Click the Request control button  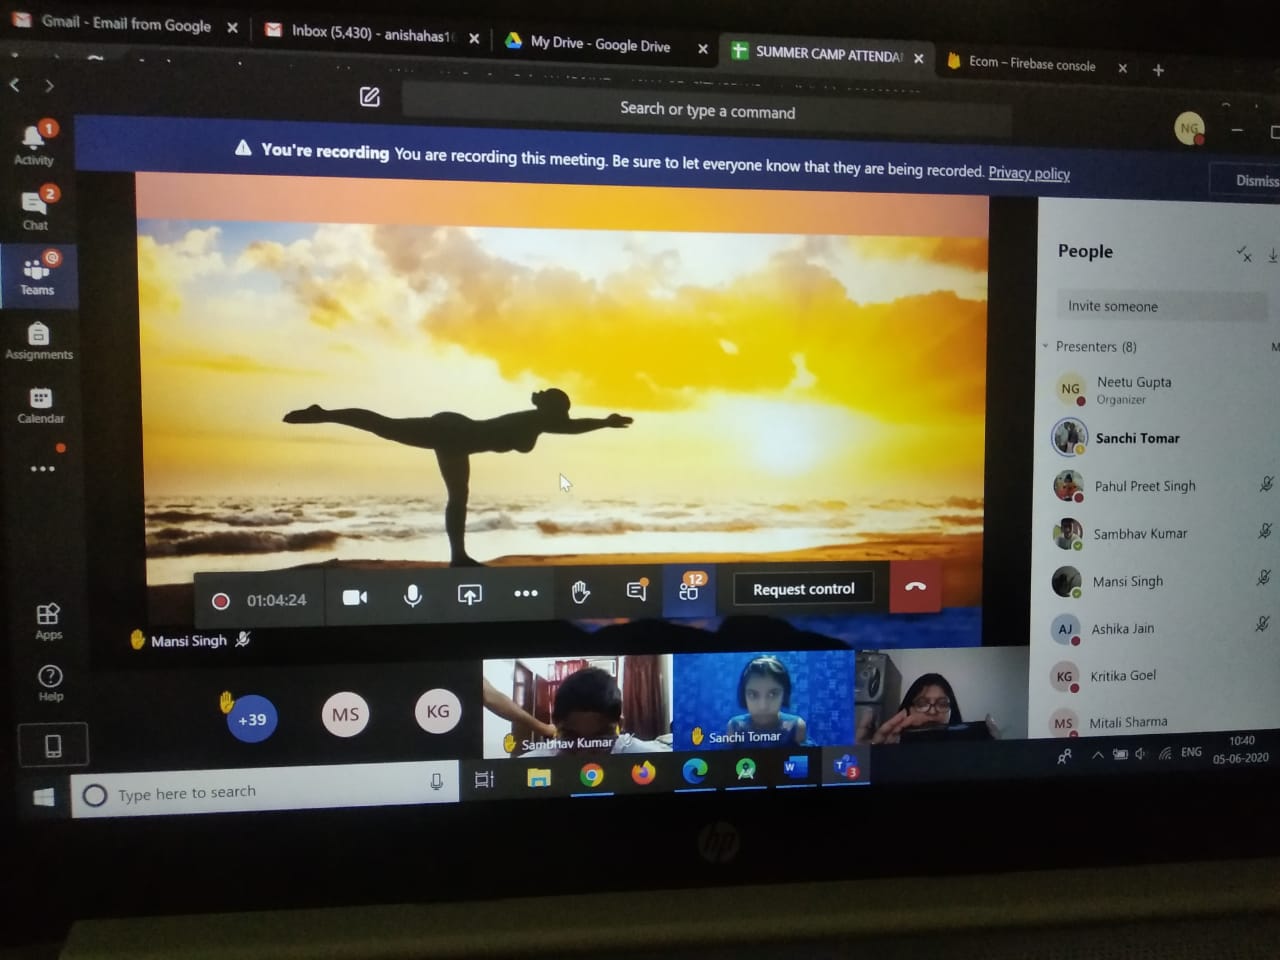click(x=803, y=589)
